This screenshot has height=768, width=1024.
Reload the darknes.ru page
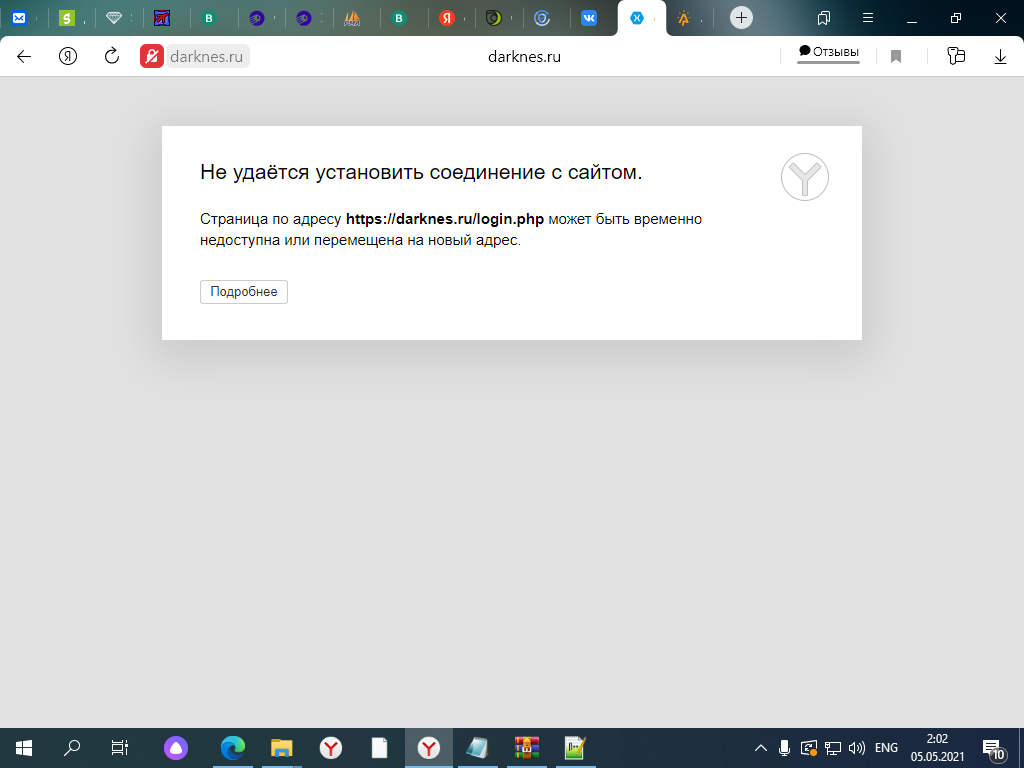click(112, 57)
